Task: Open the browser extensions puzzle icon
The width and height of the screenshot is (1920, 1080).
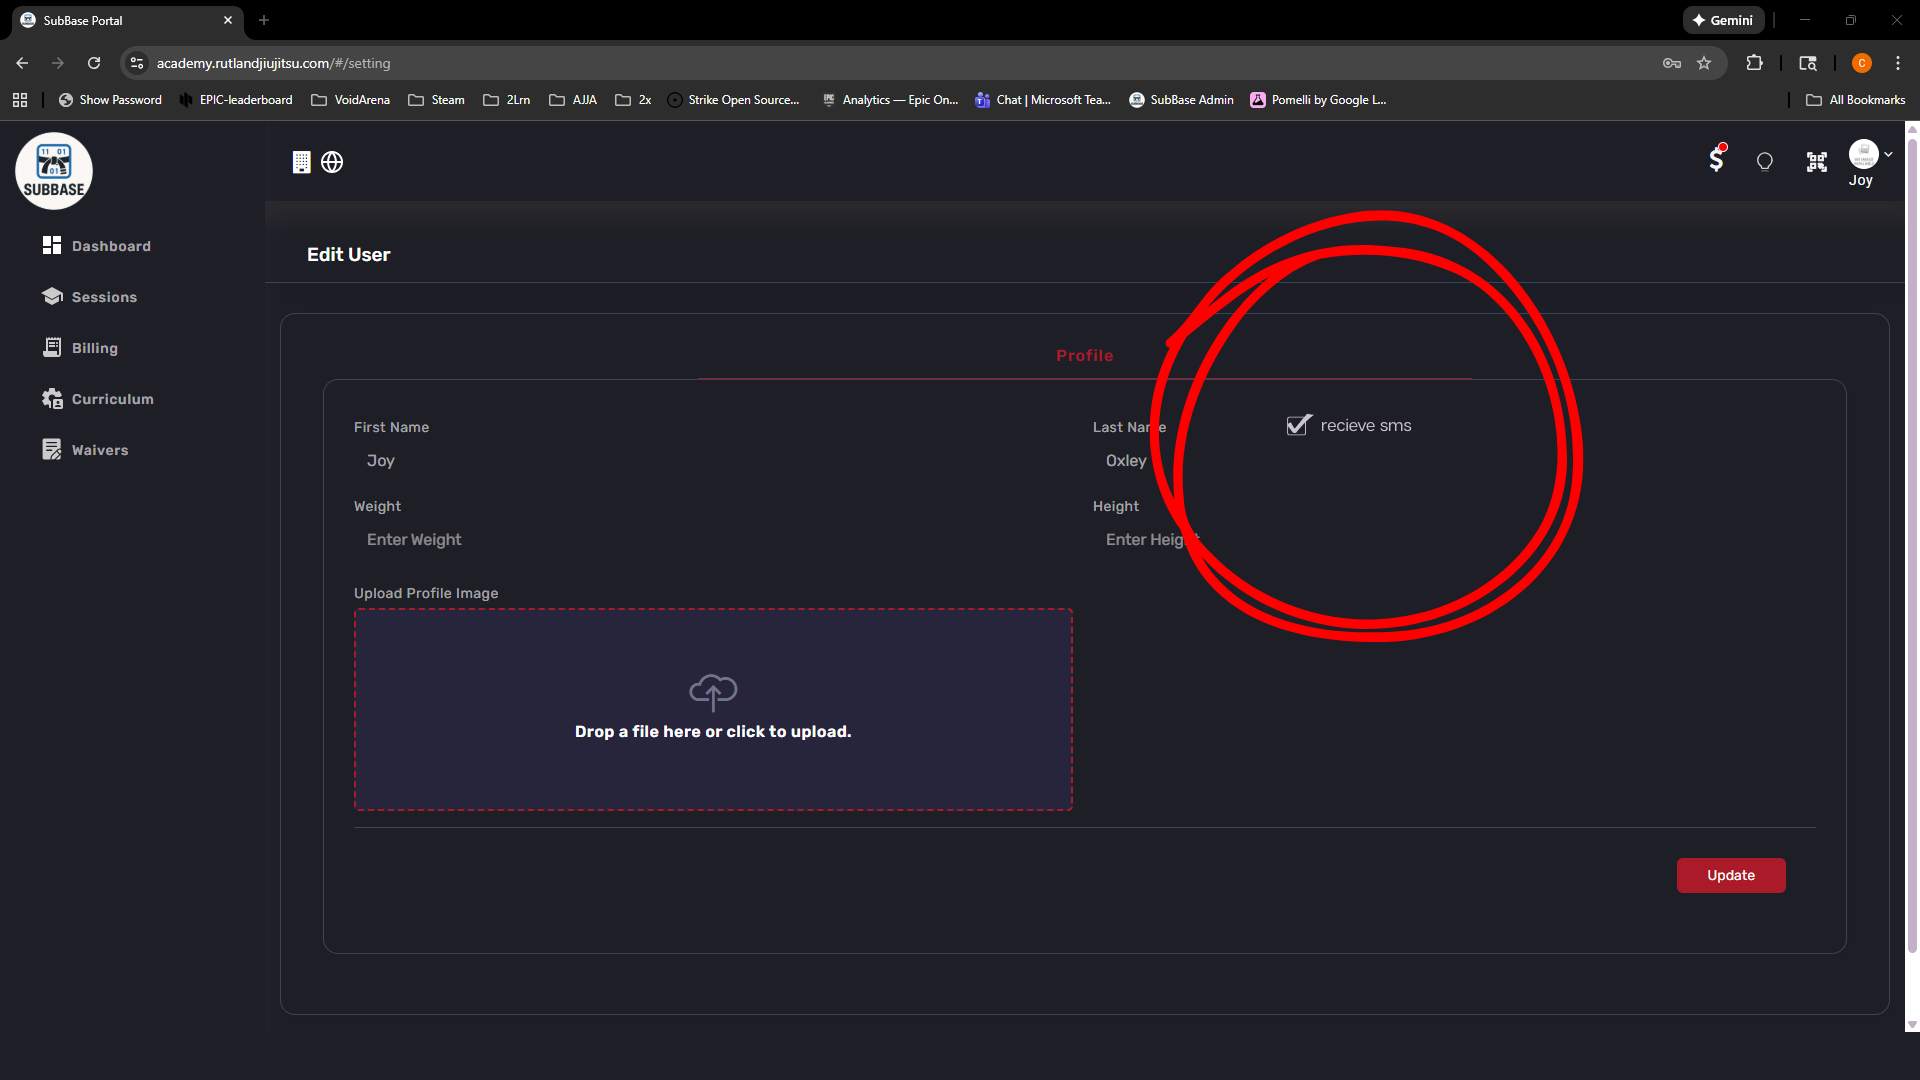Action: coord(1754,63)
